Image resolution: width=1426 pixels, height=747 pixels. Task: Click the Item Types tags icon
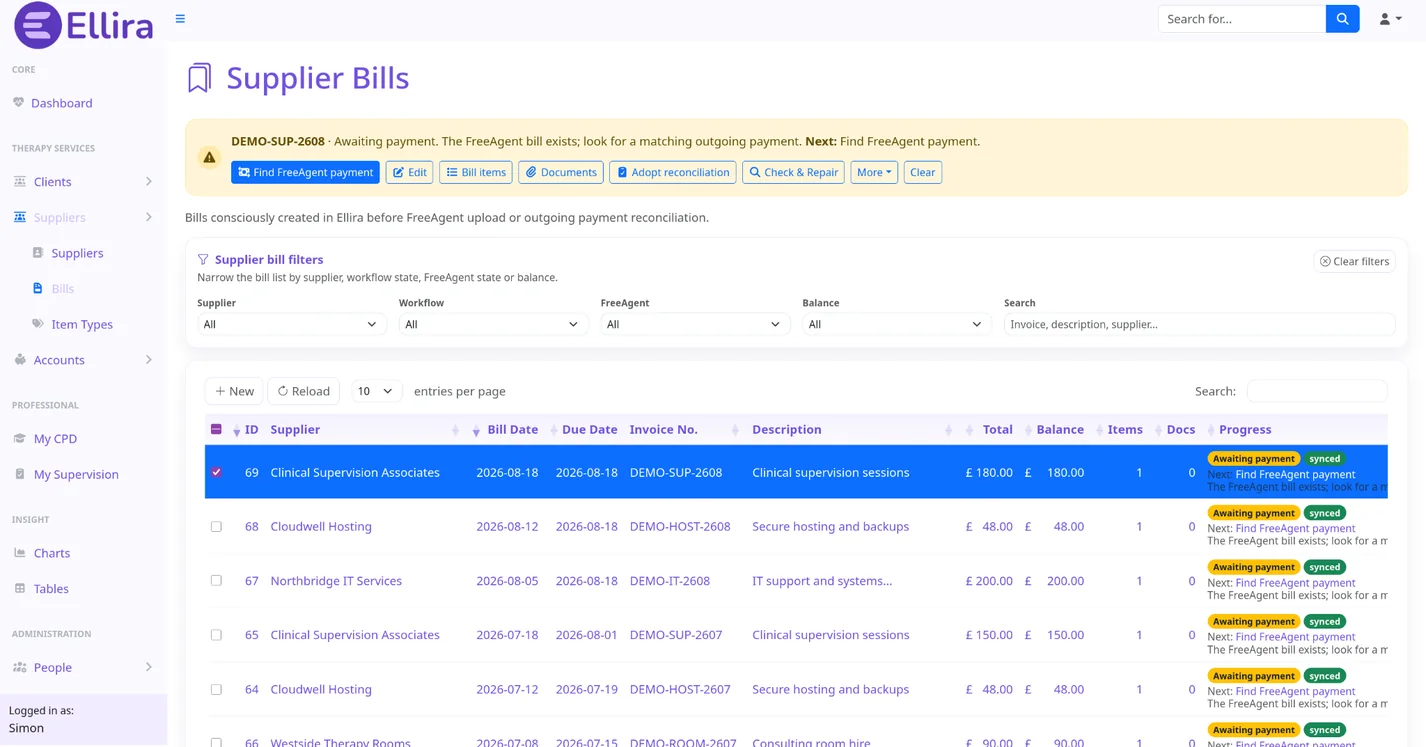pos(38,324)
